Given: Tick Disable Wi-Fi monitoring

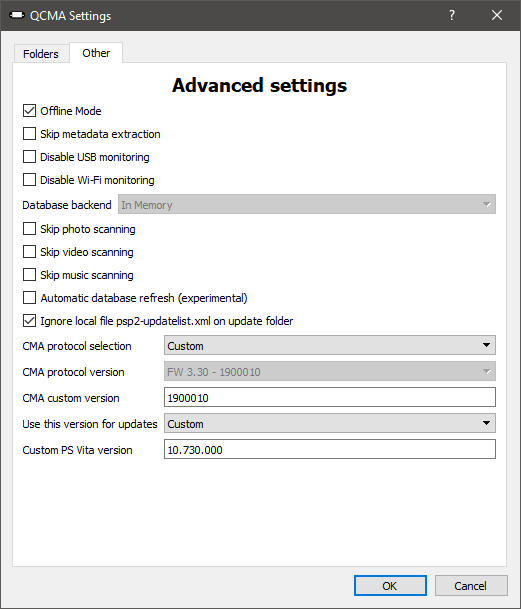Looking at the screenshot, I should click(30, 180).
